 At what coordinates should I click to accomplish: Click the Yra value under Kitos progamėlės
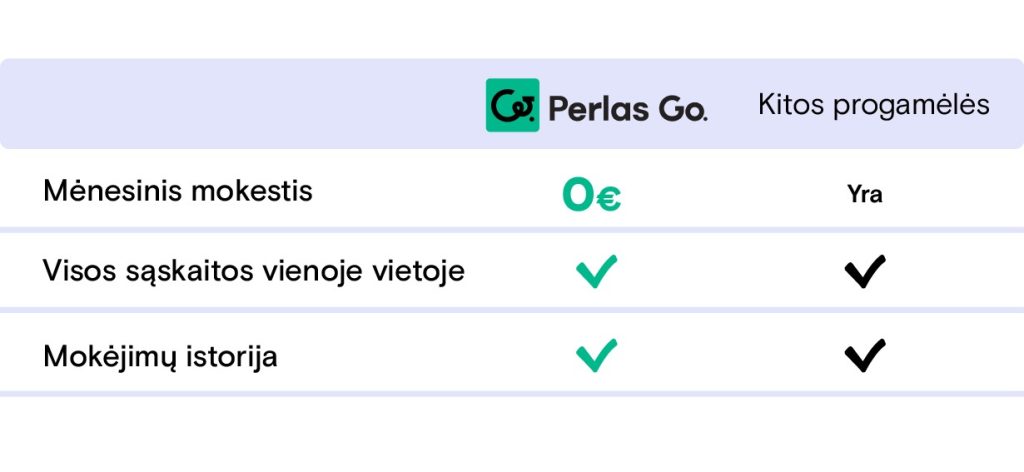[865, 195]
